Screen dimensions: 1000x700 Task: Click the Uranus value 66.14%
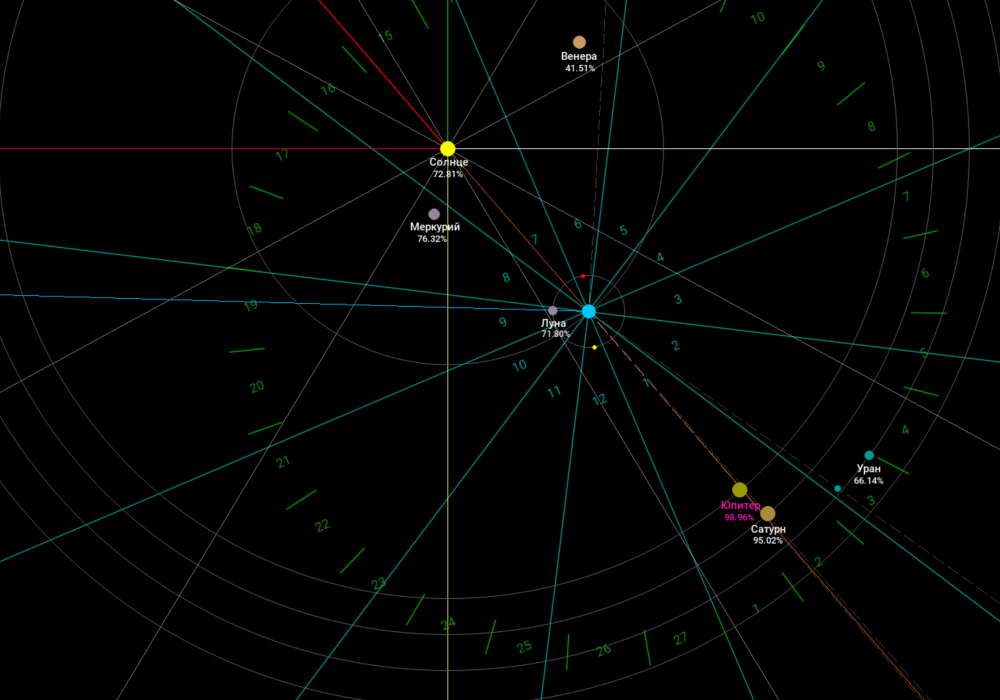pyautogui.click(x=869, y=481)
